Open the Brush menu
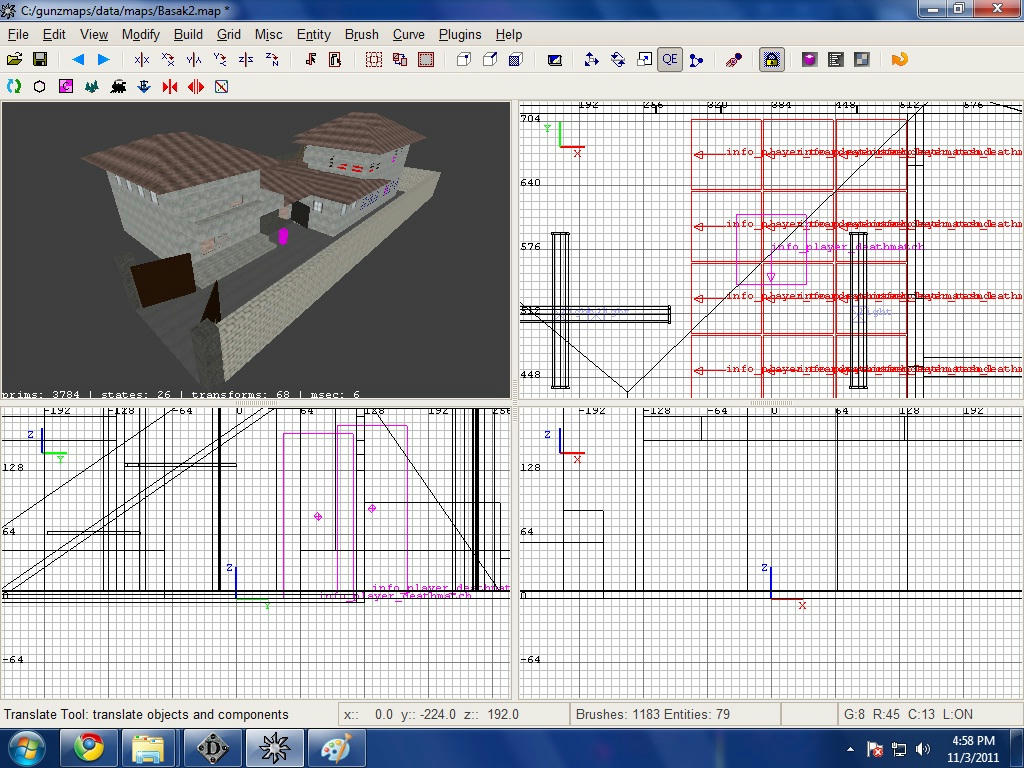1024x768 pixels. point(361,34)
